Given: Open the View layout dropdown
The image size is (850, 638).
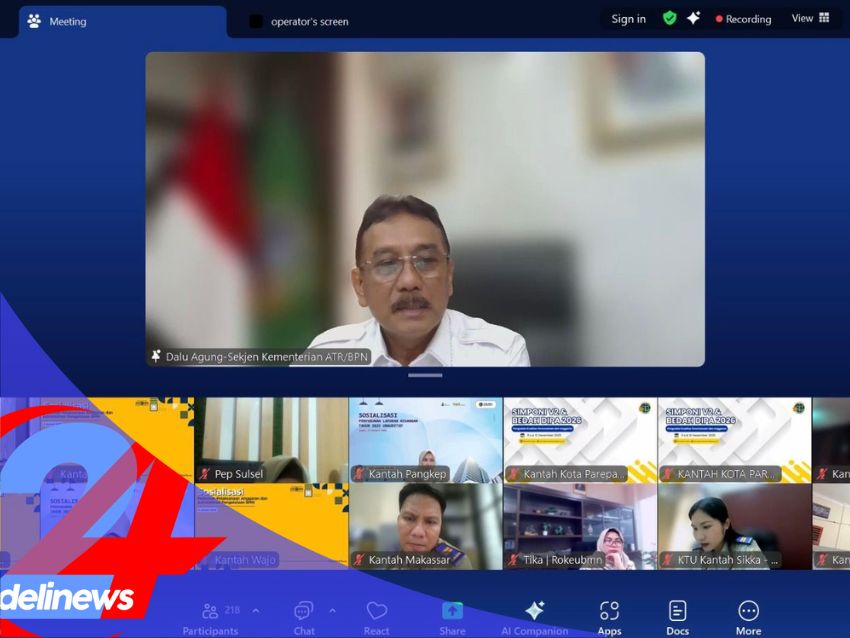Looking at the screenshot, I should 810,18.
